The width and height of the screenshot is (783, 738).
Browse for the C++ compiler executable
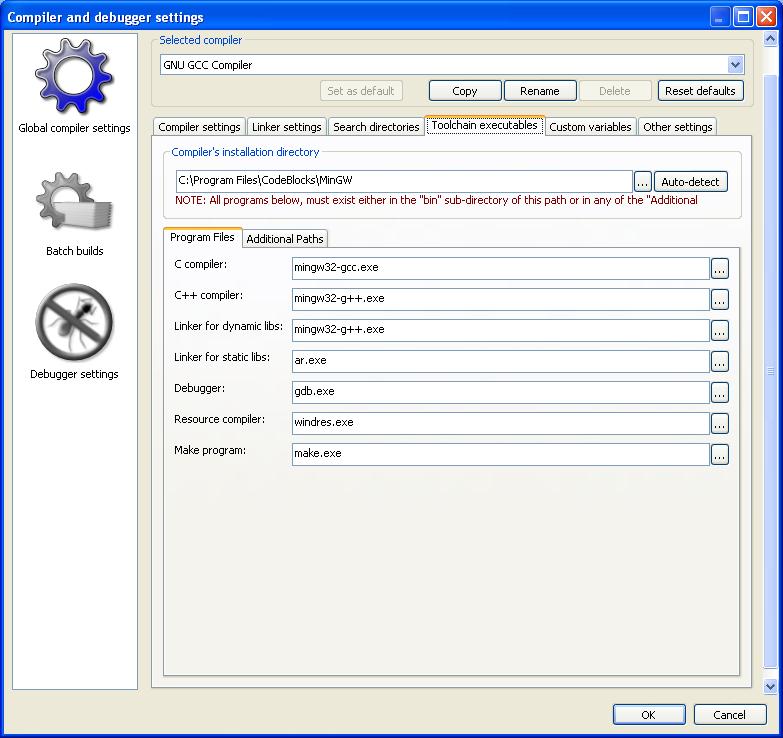point(720,299)
